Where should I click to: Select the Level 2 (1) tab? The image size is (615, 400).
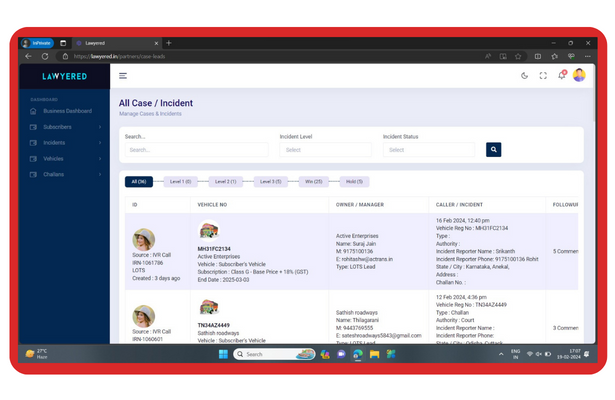click(x=226, y=182)
